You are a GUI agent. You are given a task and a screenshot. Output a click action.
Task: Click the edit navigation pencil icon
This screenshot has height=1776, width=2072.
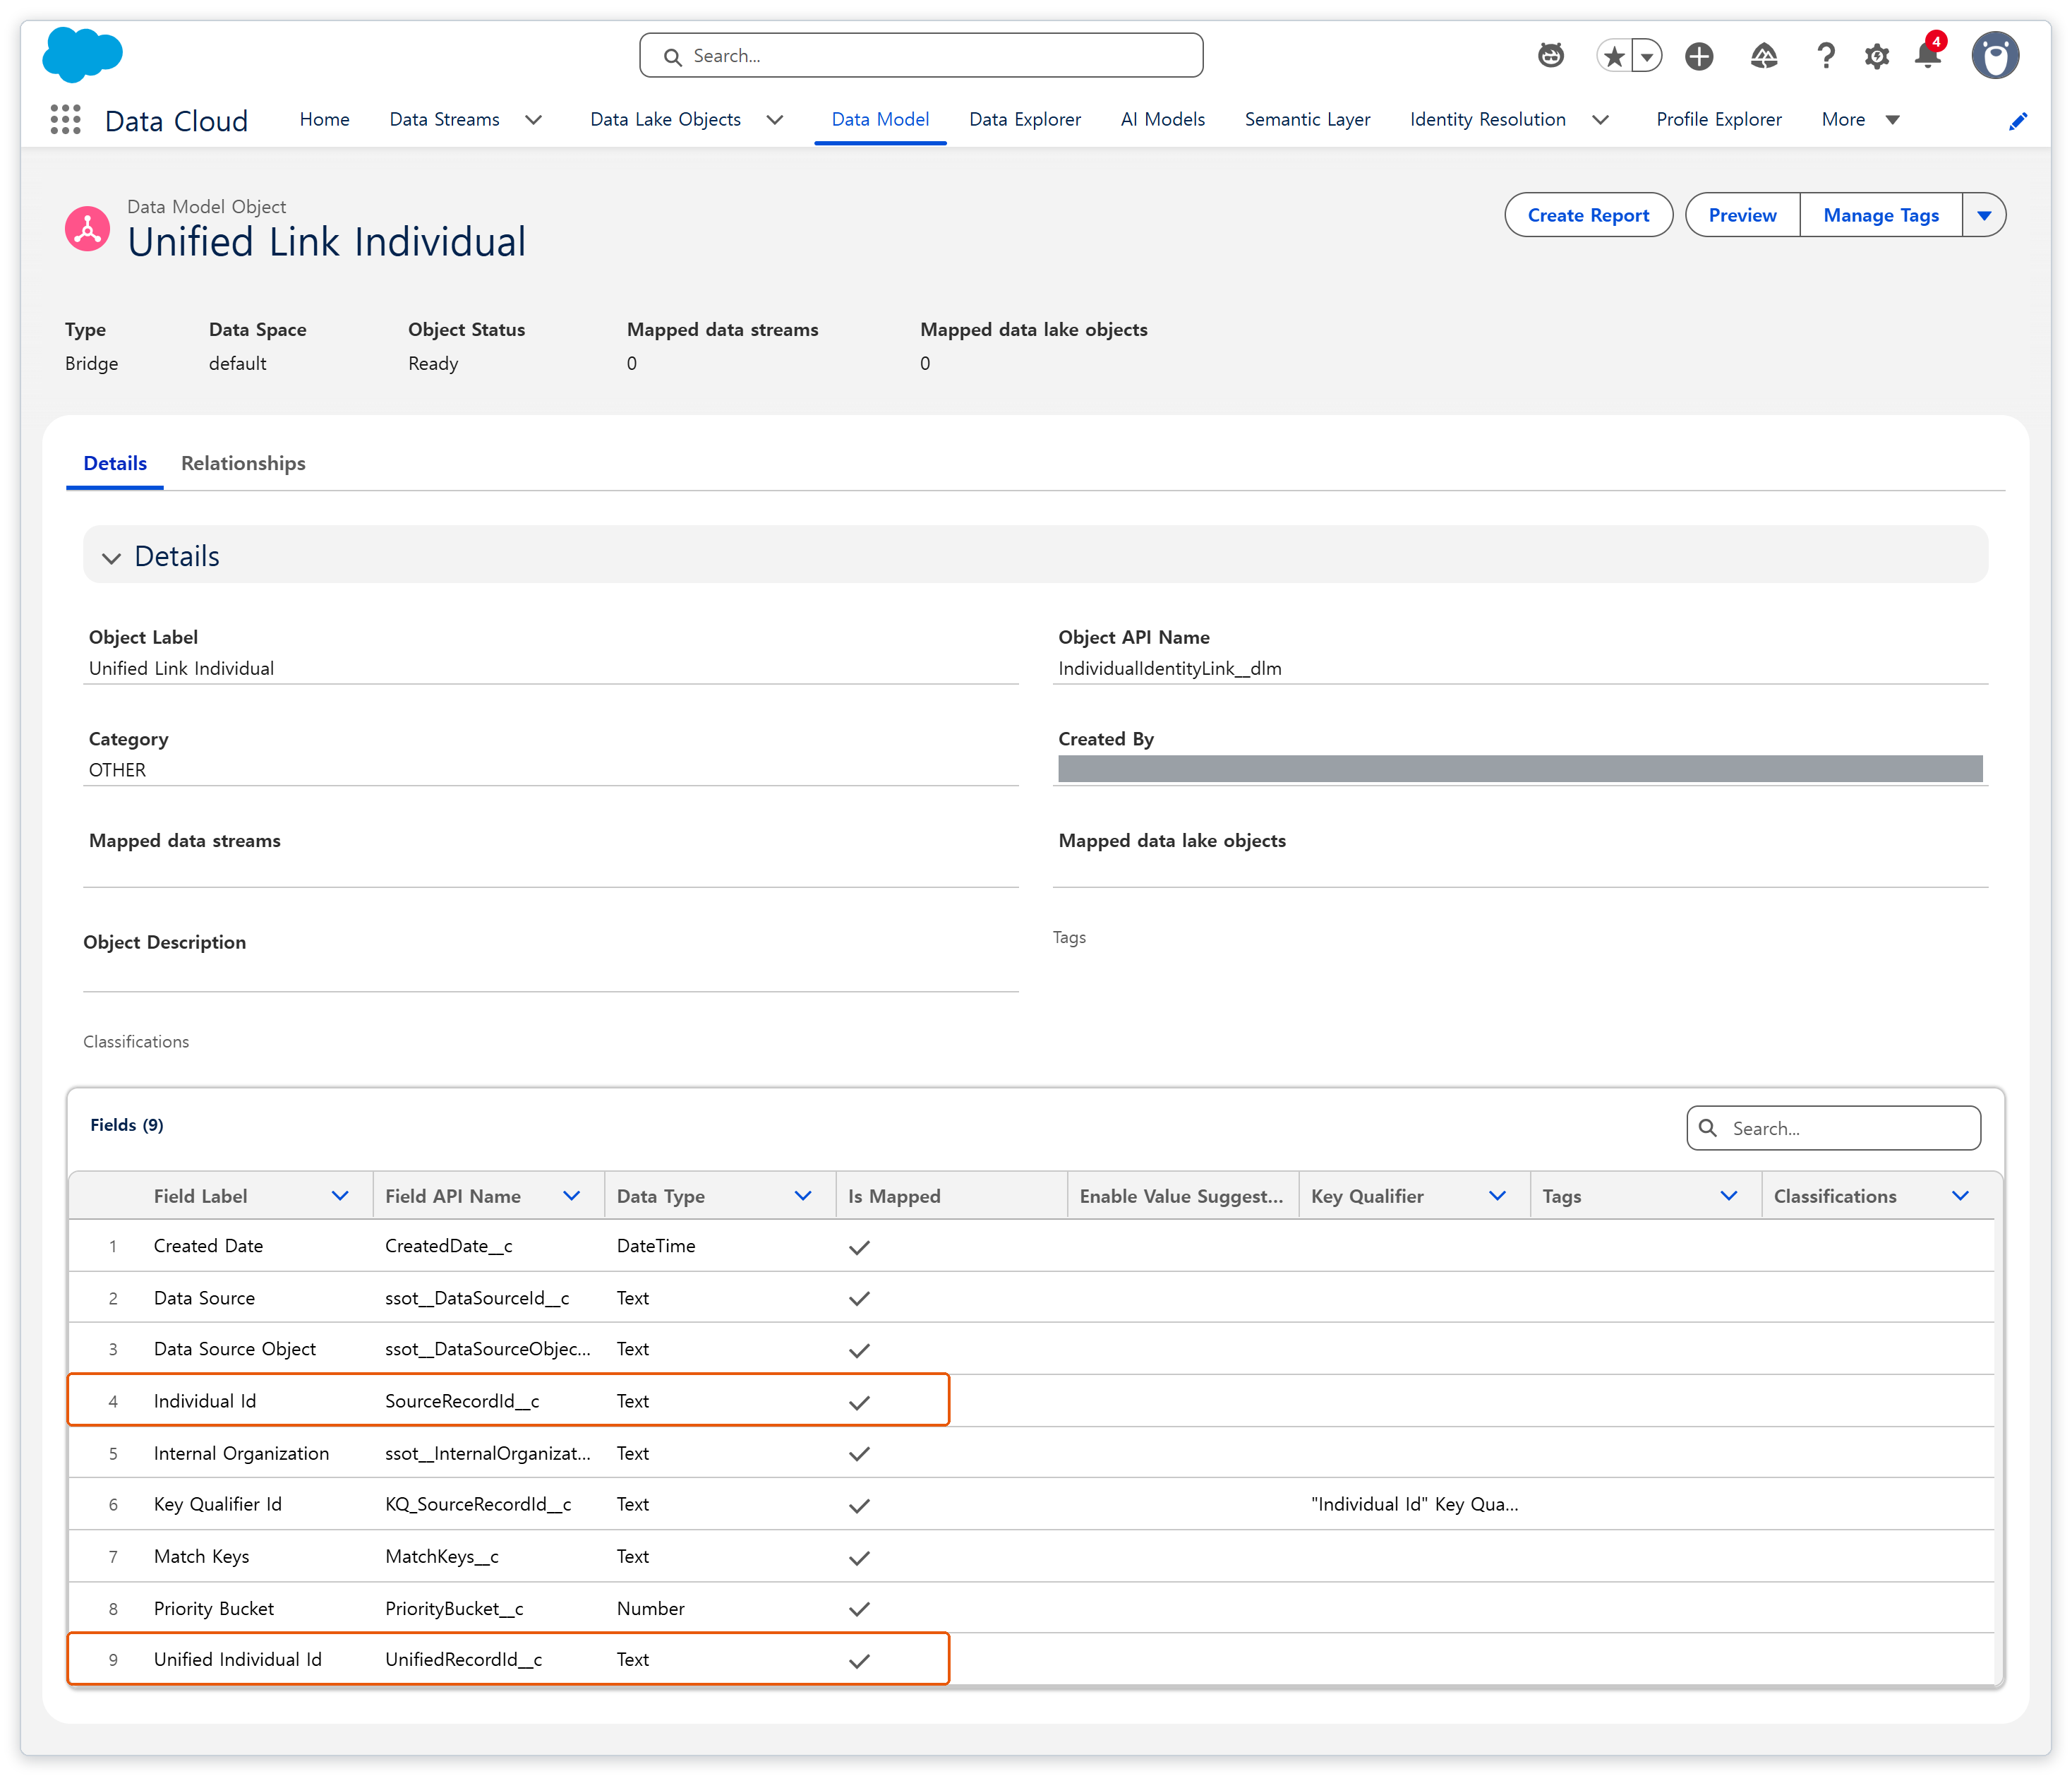coord(2018,121)
